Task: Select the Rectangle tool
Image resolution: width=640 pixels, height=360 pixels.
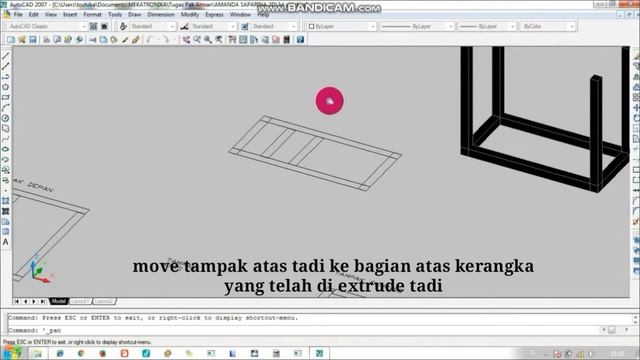Action: [x=6, y=97]
